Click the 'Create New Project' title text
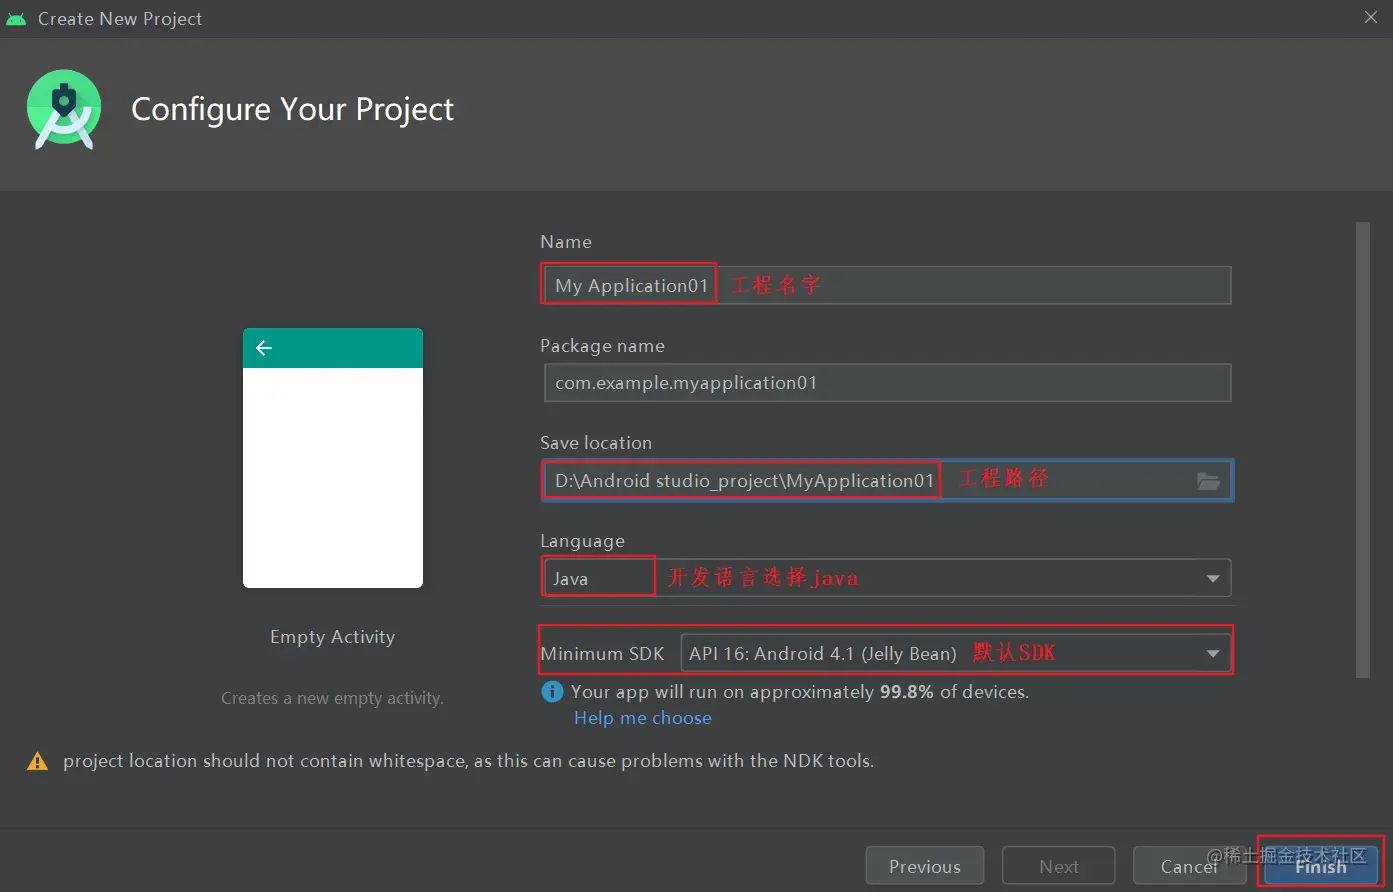Viewport: 1393px width, 892px height. click(120, 19)
